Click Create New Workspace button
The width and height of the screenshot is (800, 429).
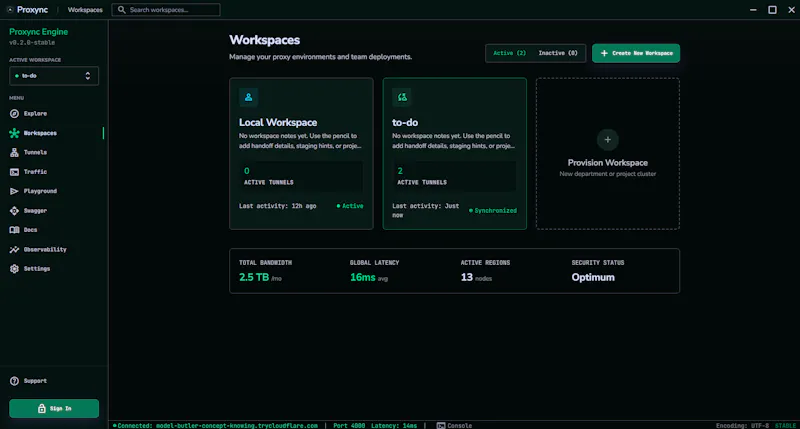click(x=636, y=53)
